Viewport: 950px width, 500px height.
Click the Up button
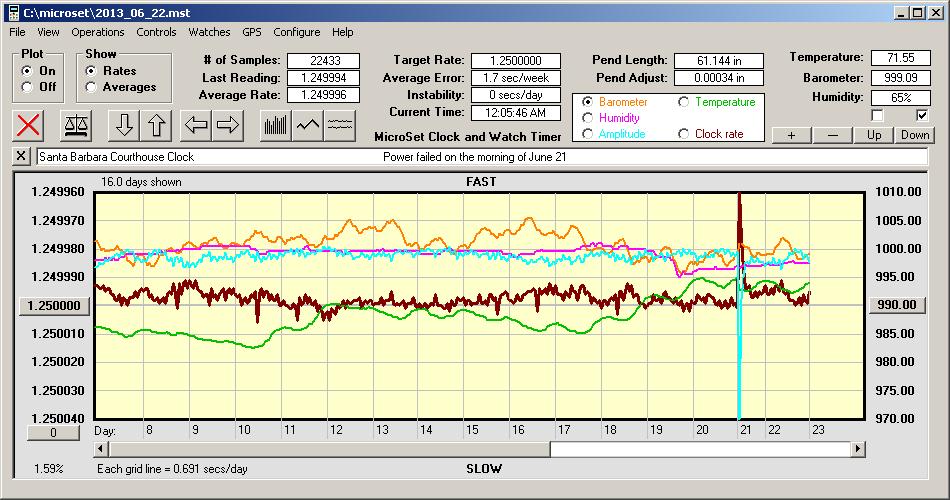(874, 135)
